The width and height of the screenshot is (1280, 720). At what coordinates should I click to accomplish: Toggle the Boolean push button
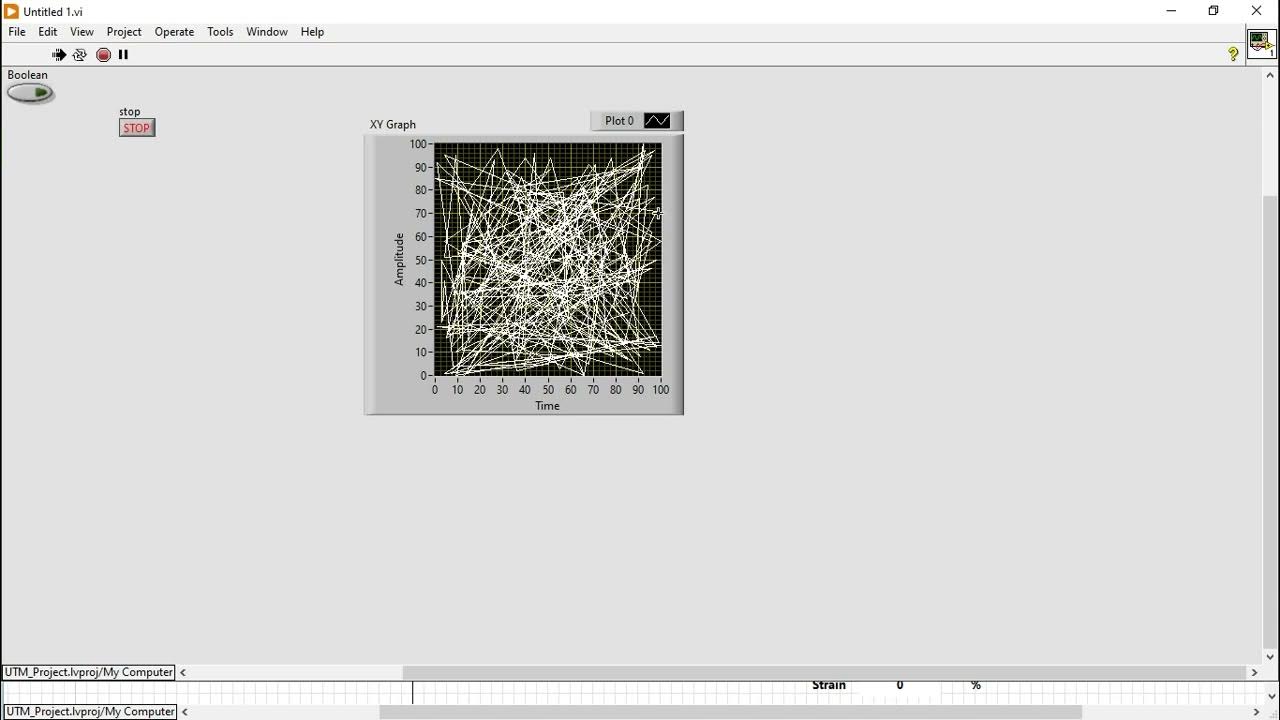31,94
